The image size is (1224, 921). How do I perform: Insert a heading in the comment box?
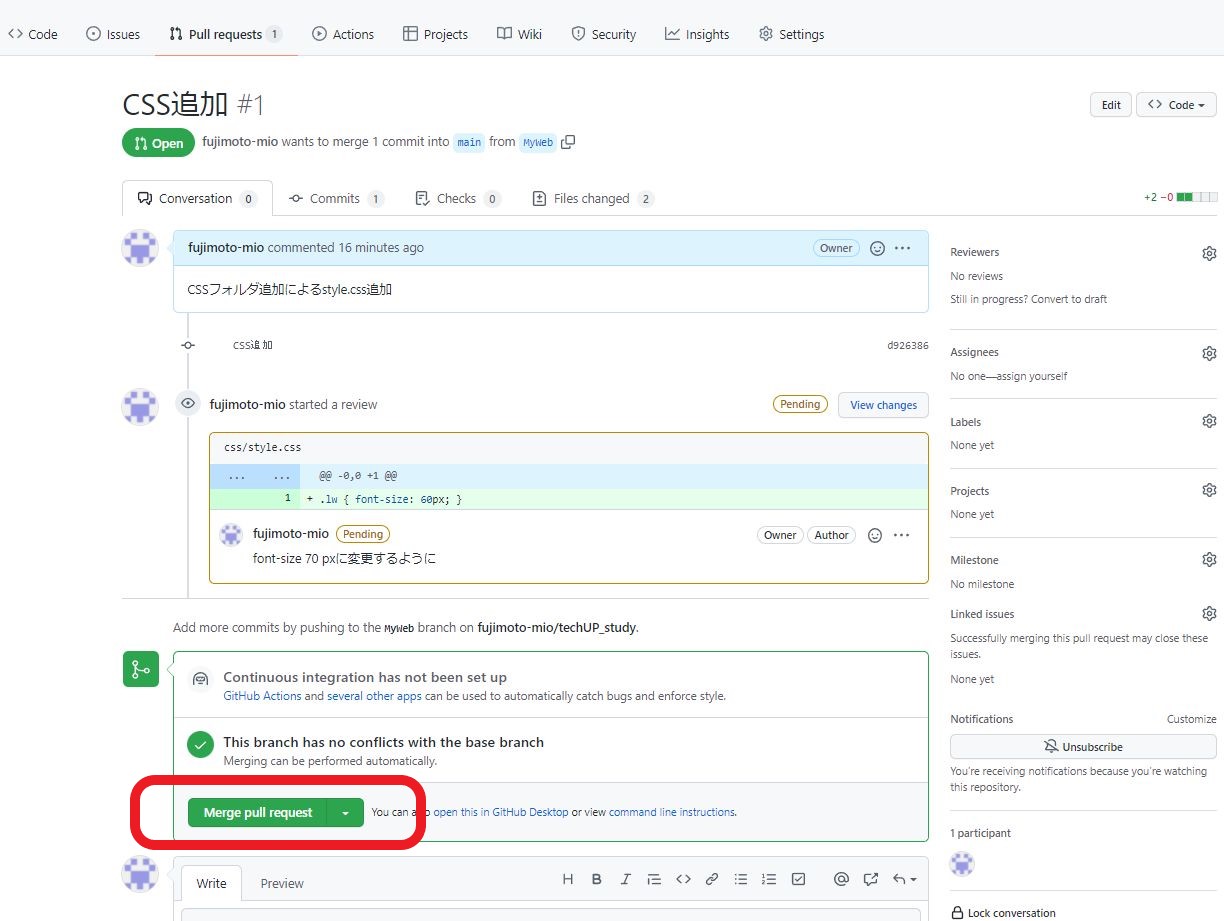click(x=568, y=879)
